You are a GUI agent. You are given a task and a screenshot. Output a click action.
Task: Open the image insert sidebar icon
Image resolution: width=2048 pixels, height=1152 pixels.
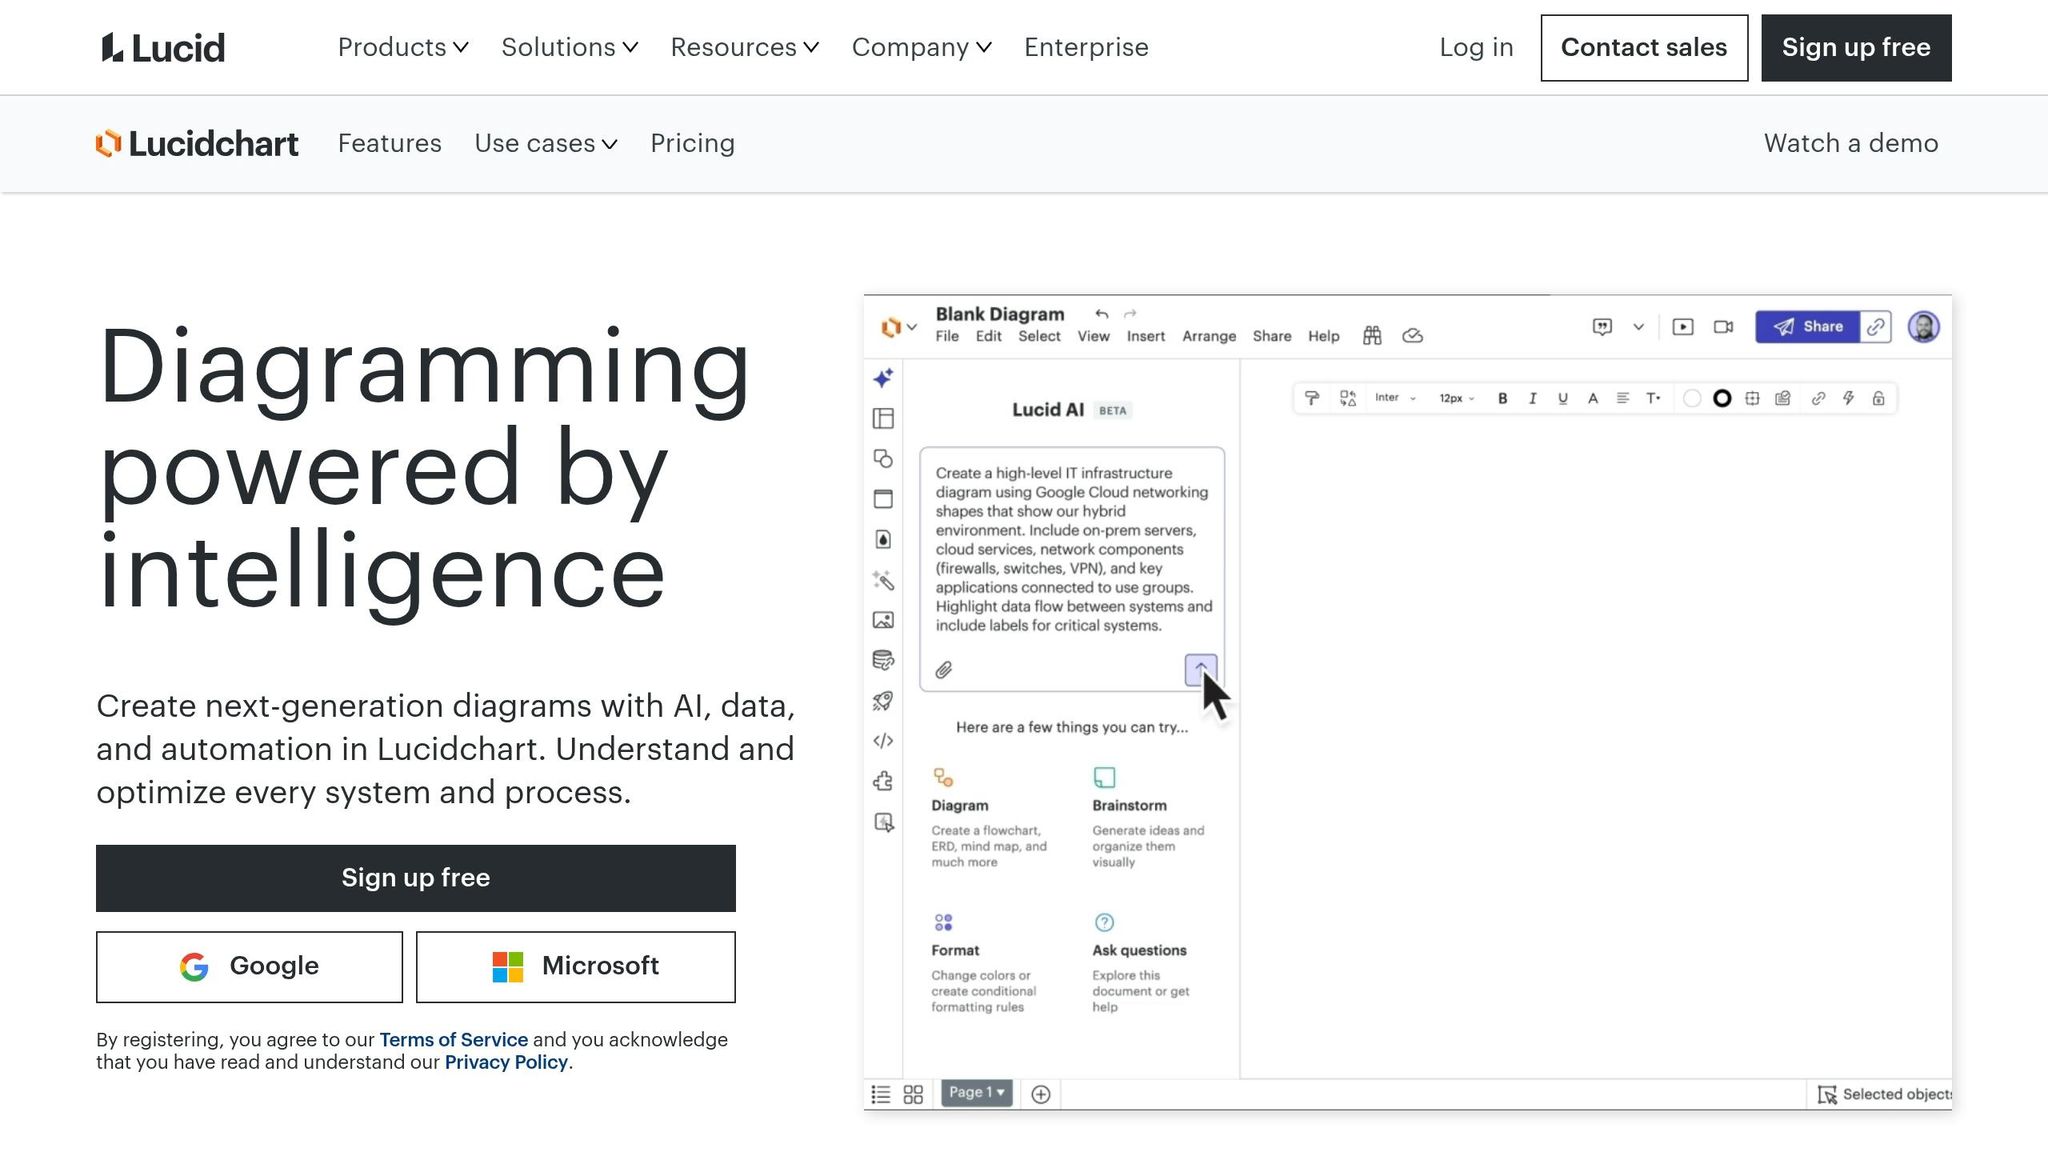883,620
